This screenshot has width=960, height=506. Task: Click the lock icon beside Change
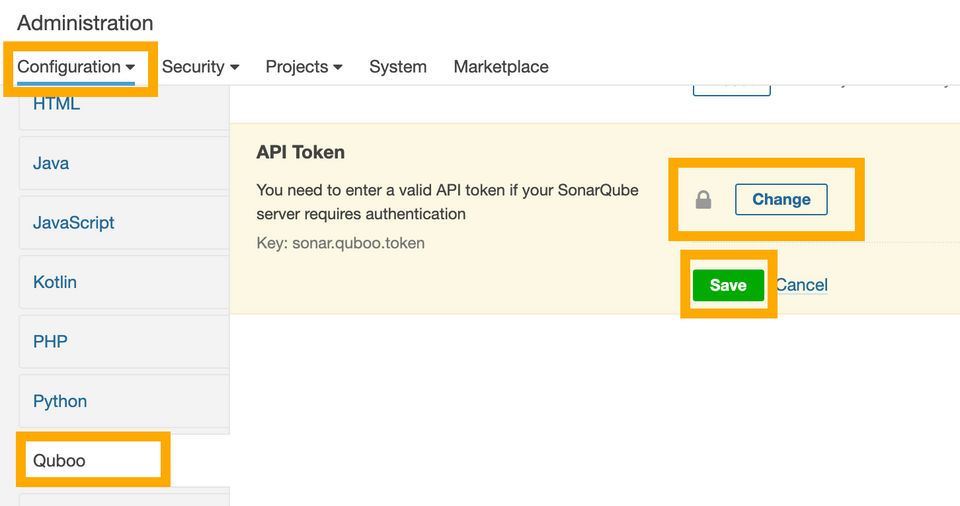click(x=703, y=200)
